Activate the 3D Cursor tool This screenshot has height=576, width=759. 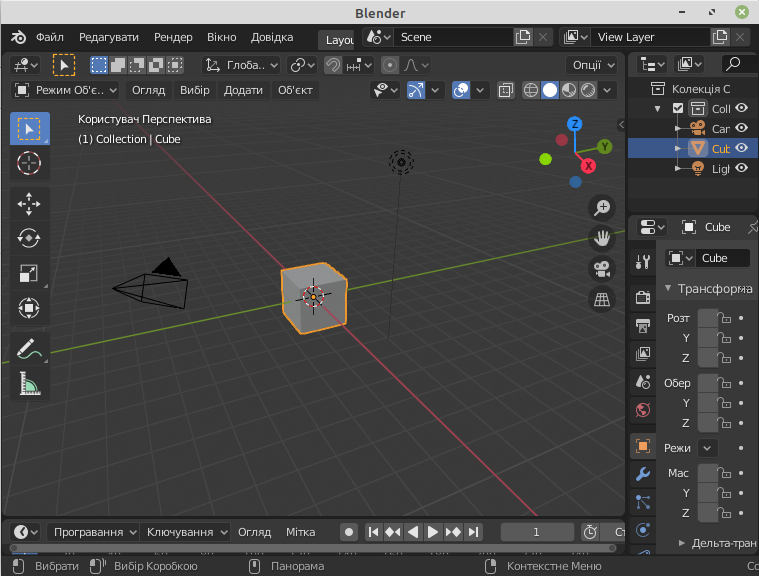point(30,163)
